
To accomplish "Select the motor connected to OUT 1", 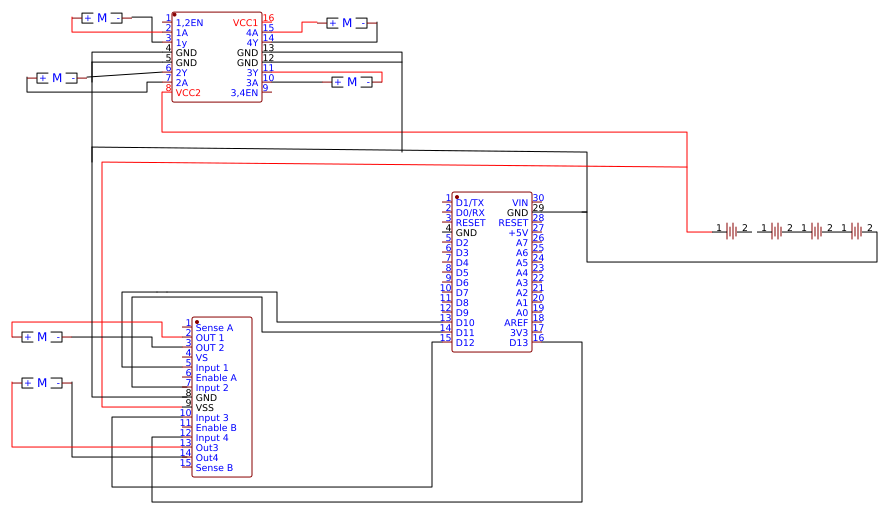I will [42, 337].
